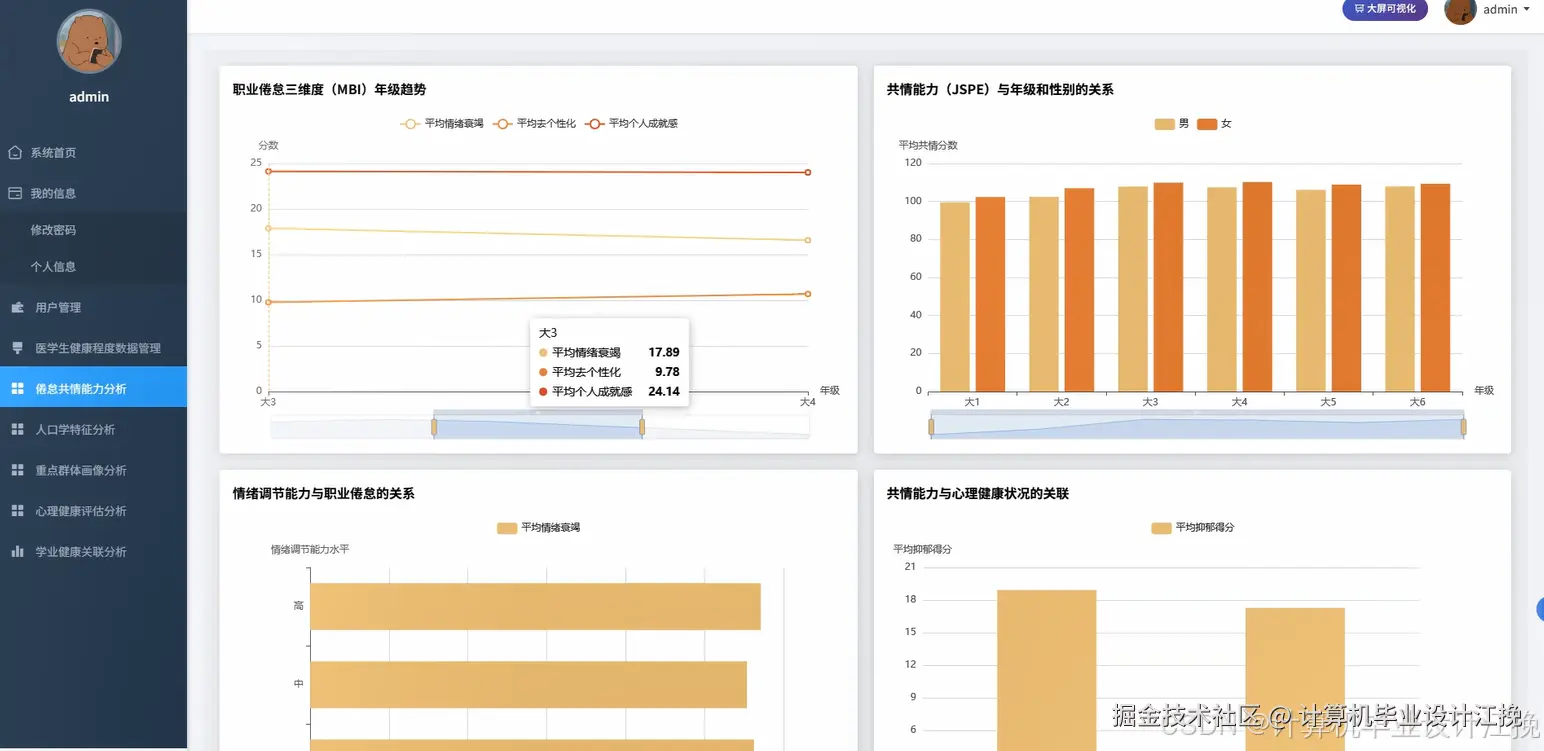This screenshot has width=1544, height=751.
Task: Click title 职业倦怠三维度（MBI）年级趋势
Action: 330,90
